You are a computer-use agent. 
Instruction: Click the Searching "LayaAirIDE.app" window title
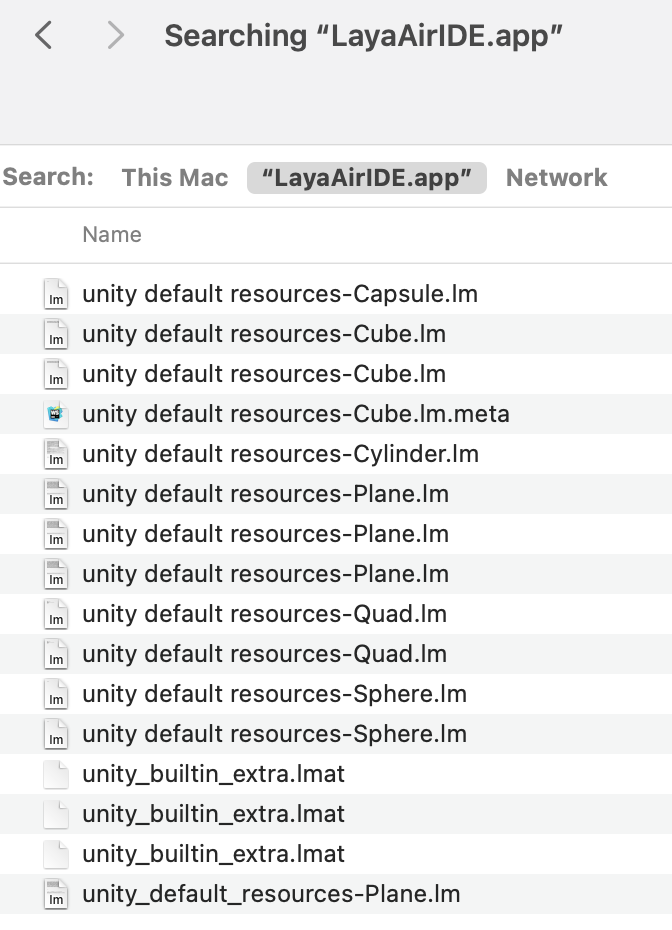[364, 36]
